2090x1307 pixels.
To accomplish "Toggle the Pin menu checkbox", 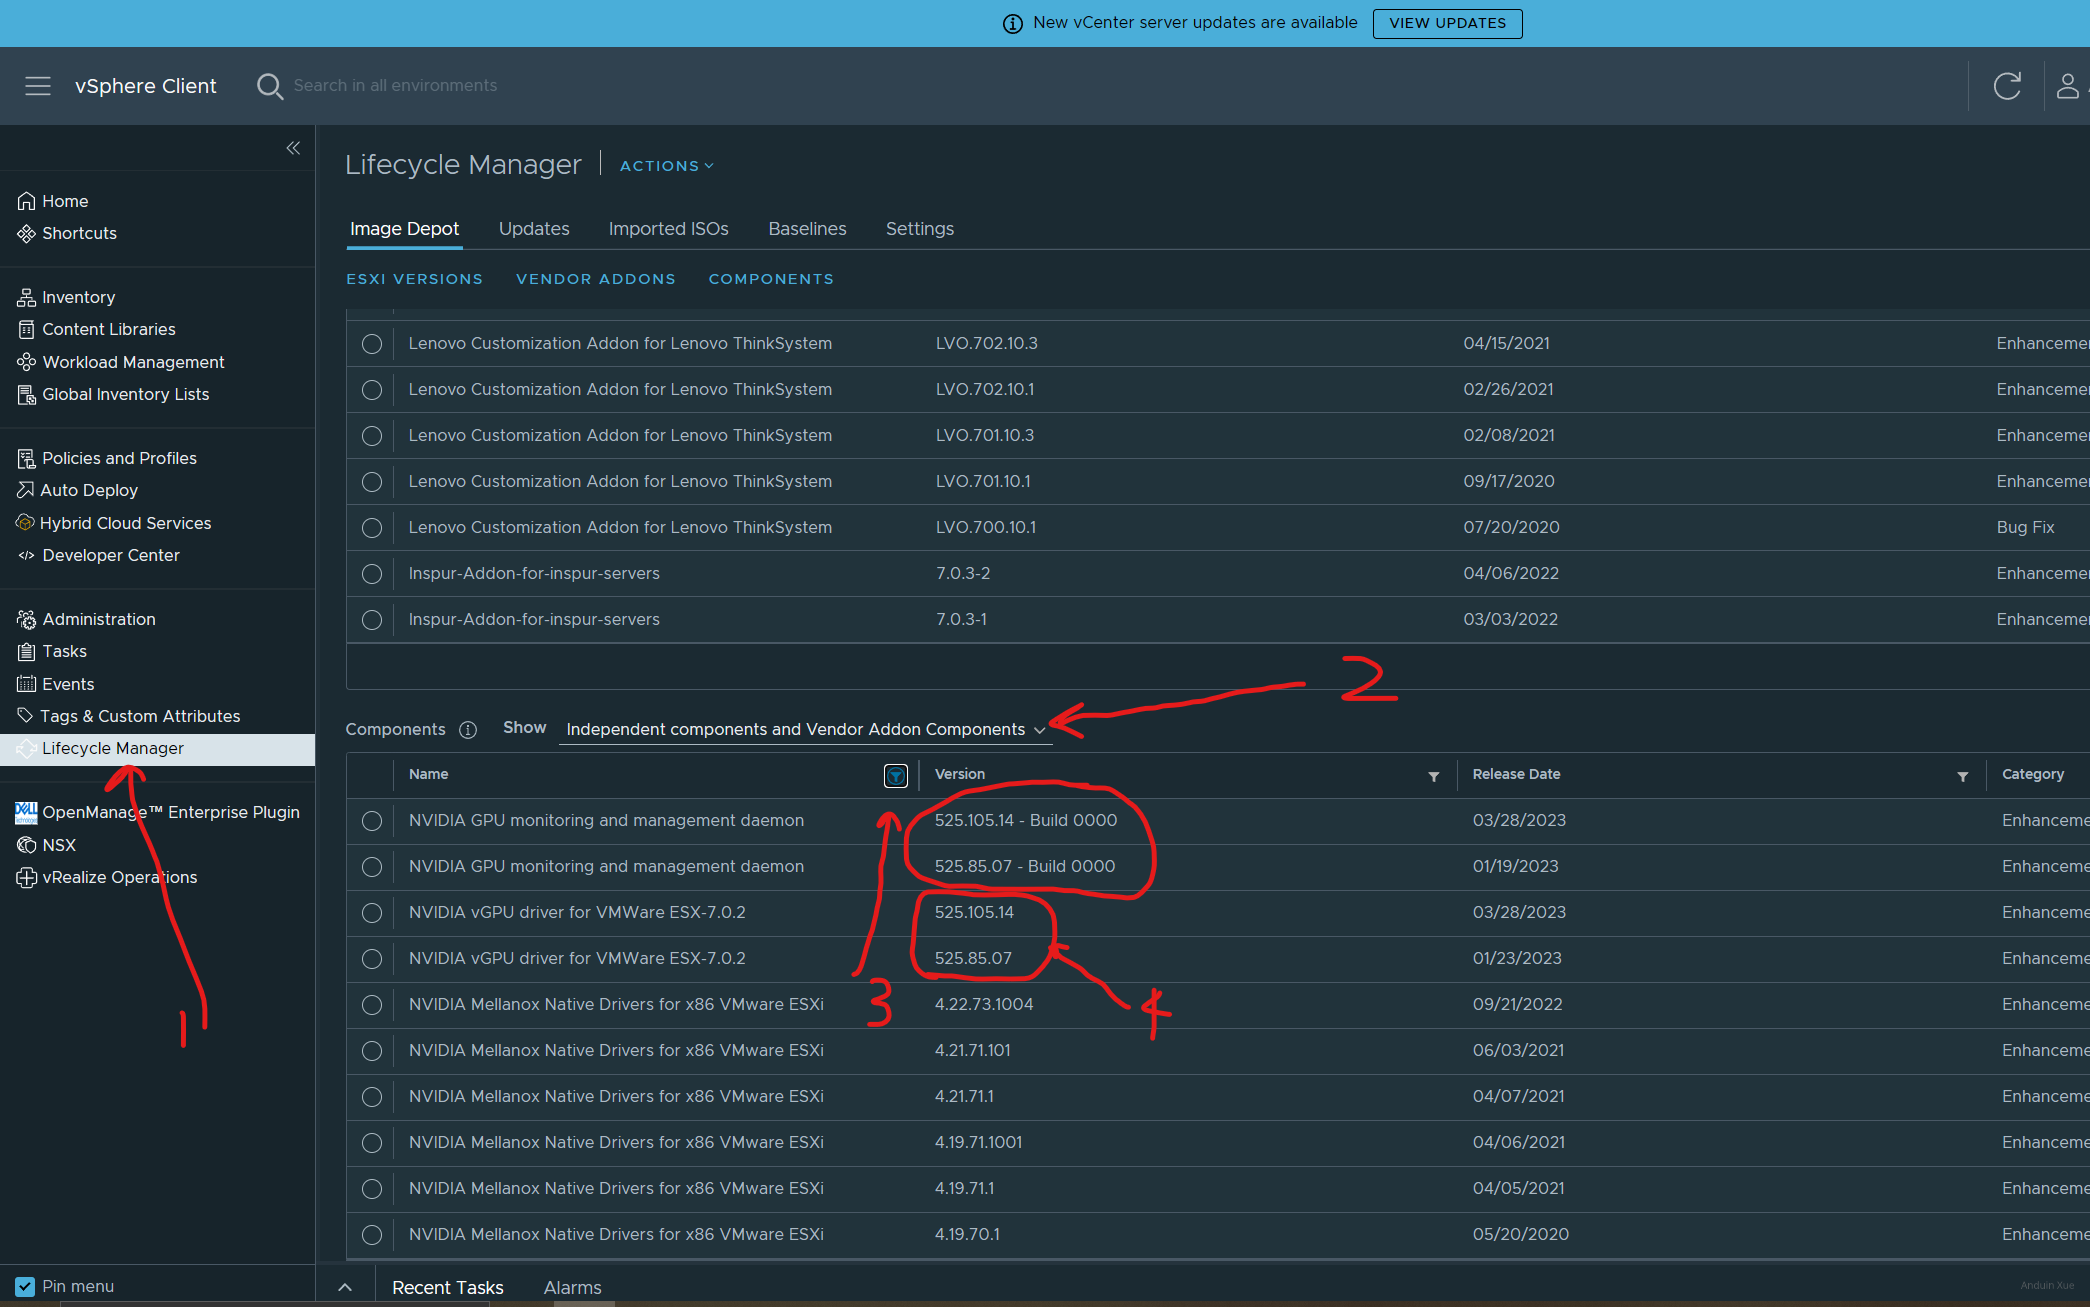I will click(x=25, y=1286).
